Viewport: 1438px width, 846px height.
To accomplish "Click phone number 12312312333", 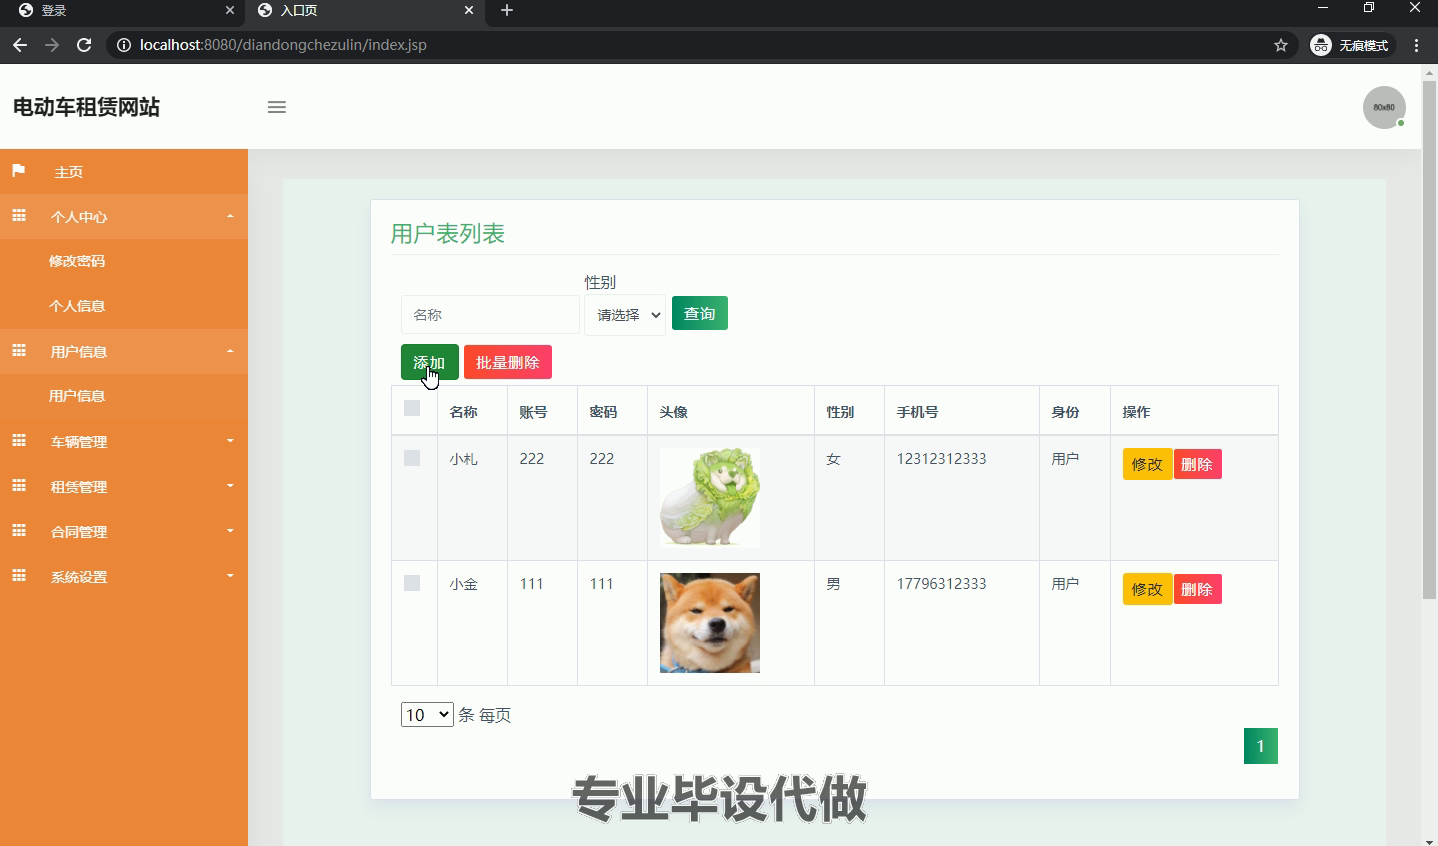I will [941, 458].
